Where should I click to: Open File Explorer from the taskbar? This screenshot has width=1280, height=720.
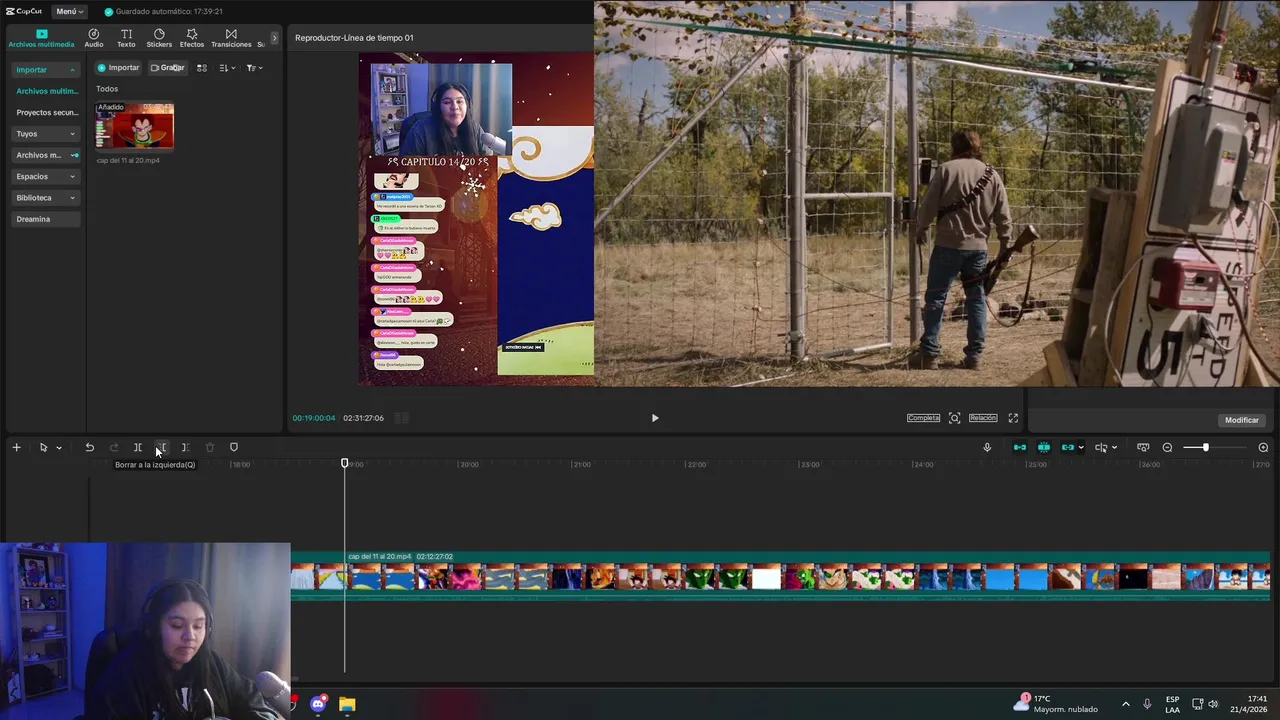click(x=347, y=704)
